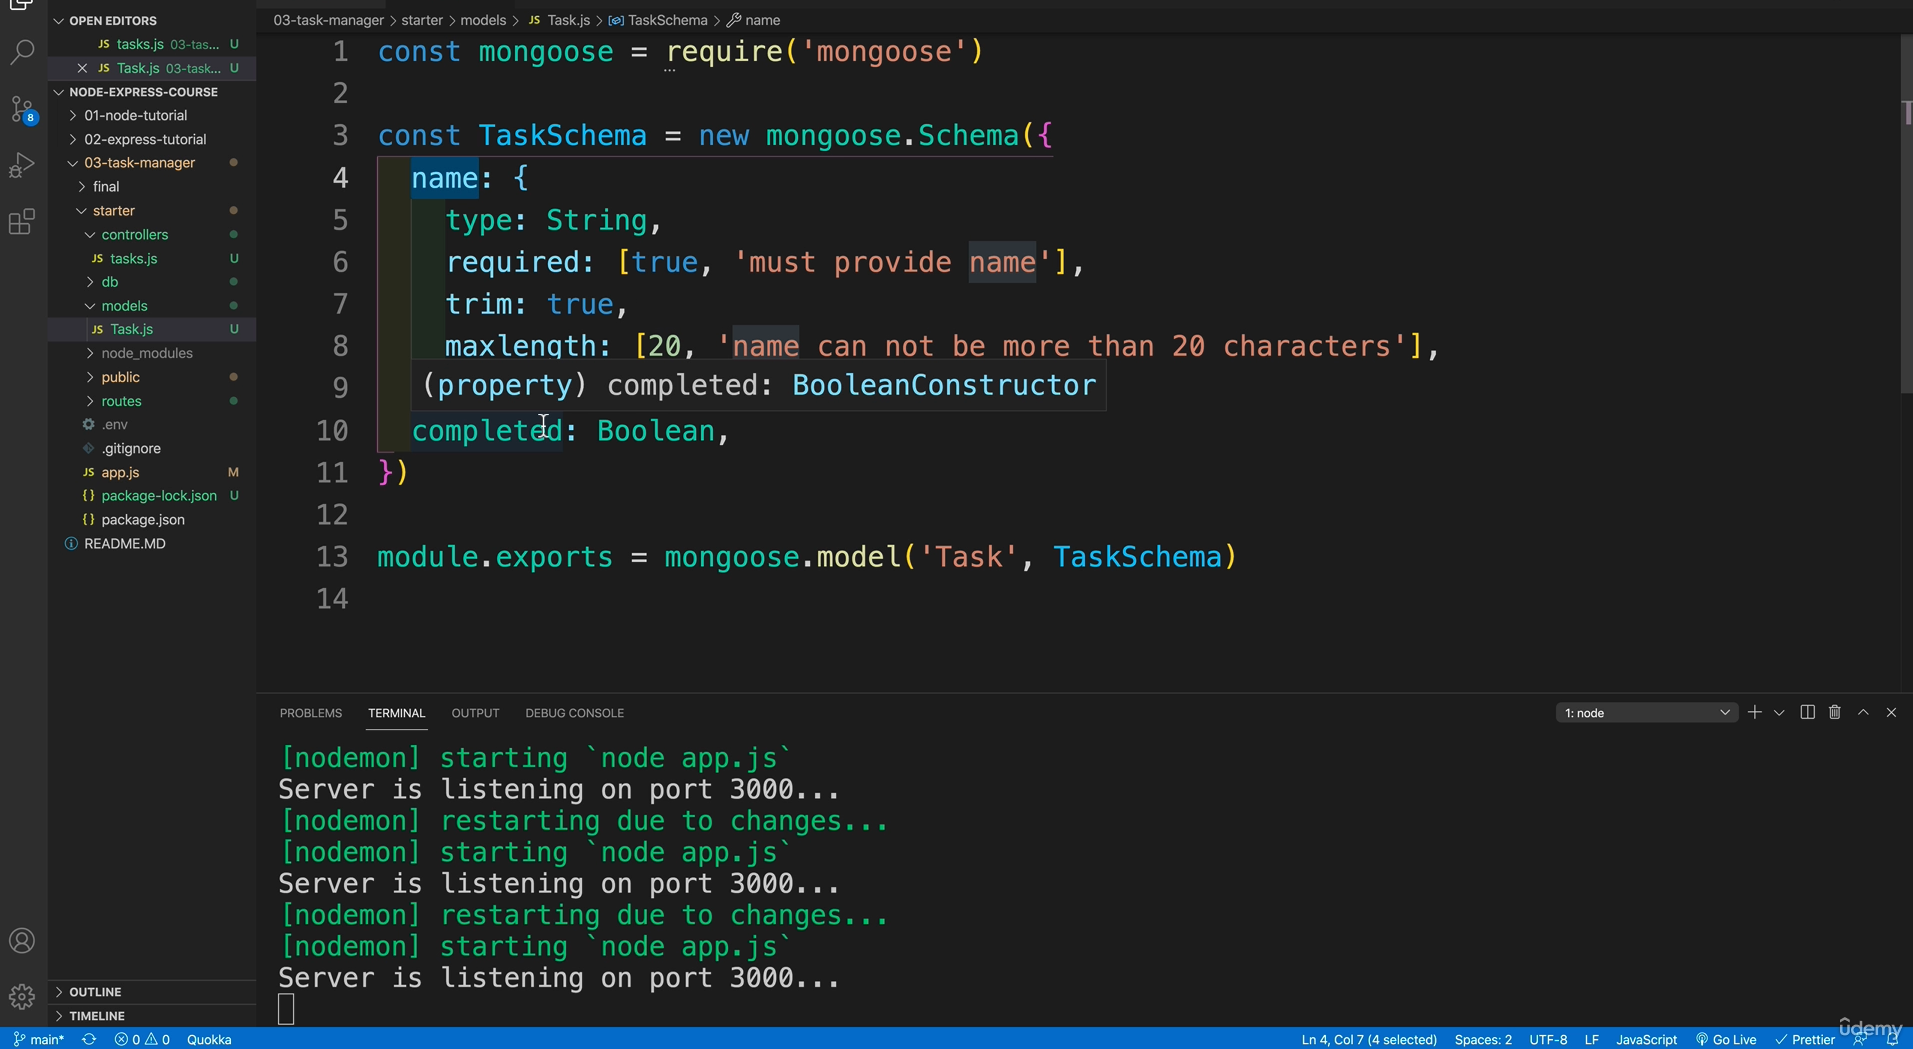
Task: Open the Extensions view
Action: tap(22, 221)
